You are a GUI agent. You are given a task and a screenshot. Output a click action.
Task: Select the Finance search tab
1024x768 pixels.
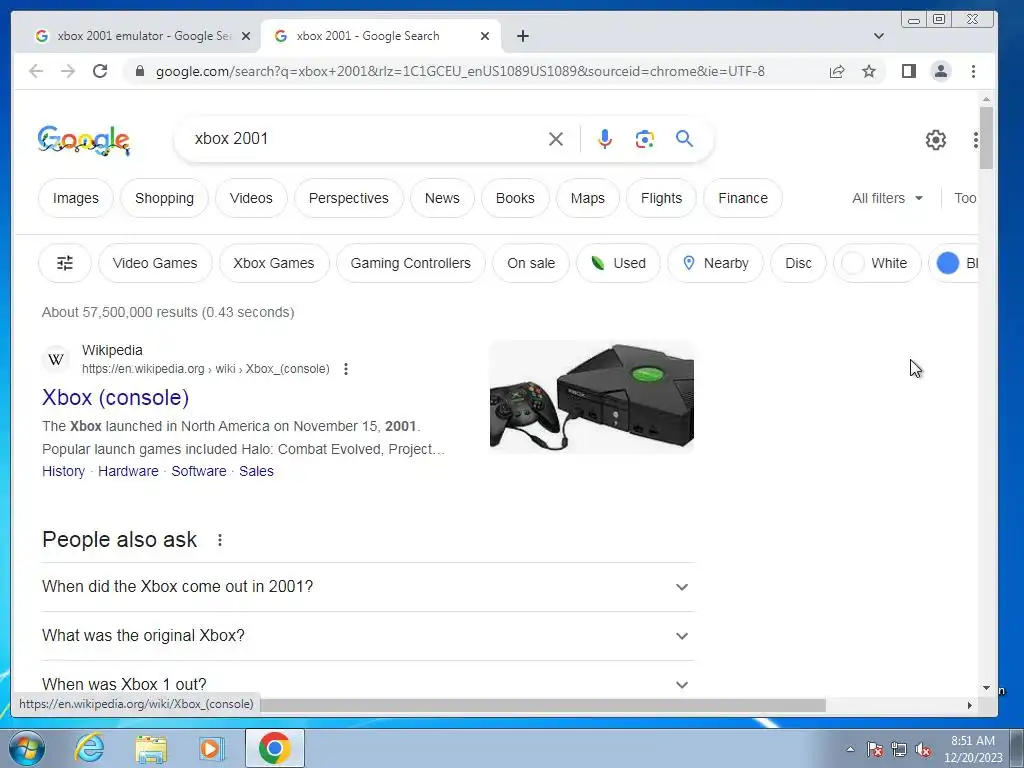tap(743, 198)
